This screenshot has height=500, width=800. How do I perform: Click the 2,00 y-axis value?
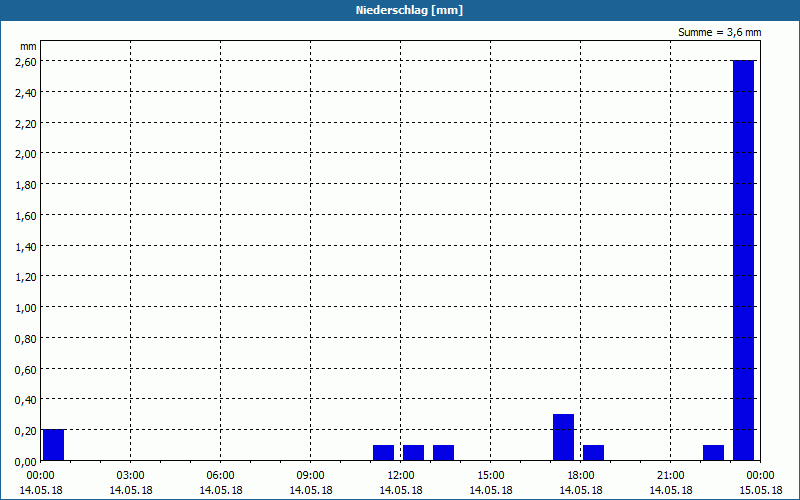pos(28,154)
